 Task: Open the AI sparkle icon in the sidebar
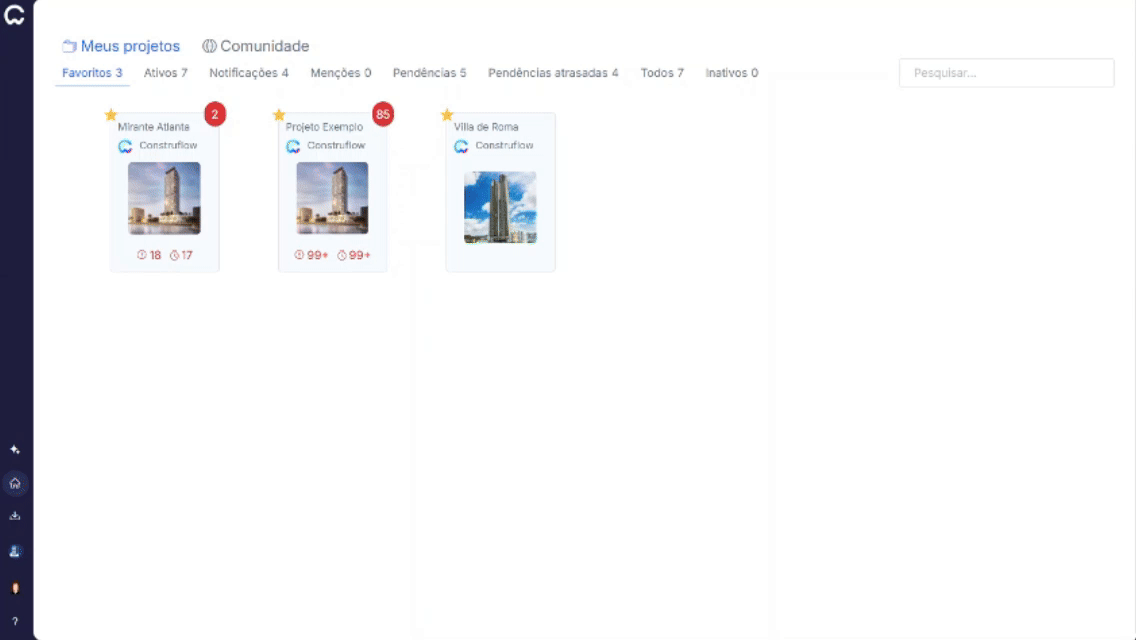[x=14, y=449]
